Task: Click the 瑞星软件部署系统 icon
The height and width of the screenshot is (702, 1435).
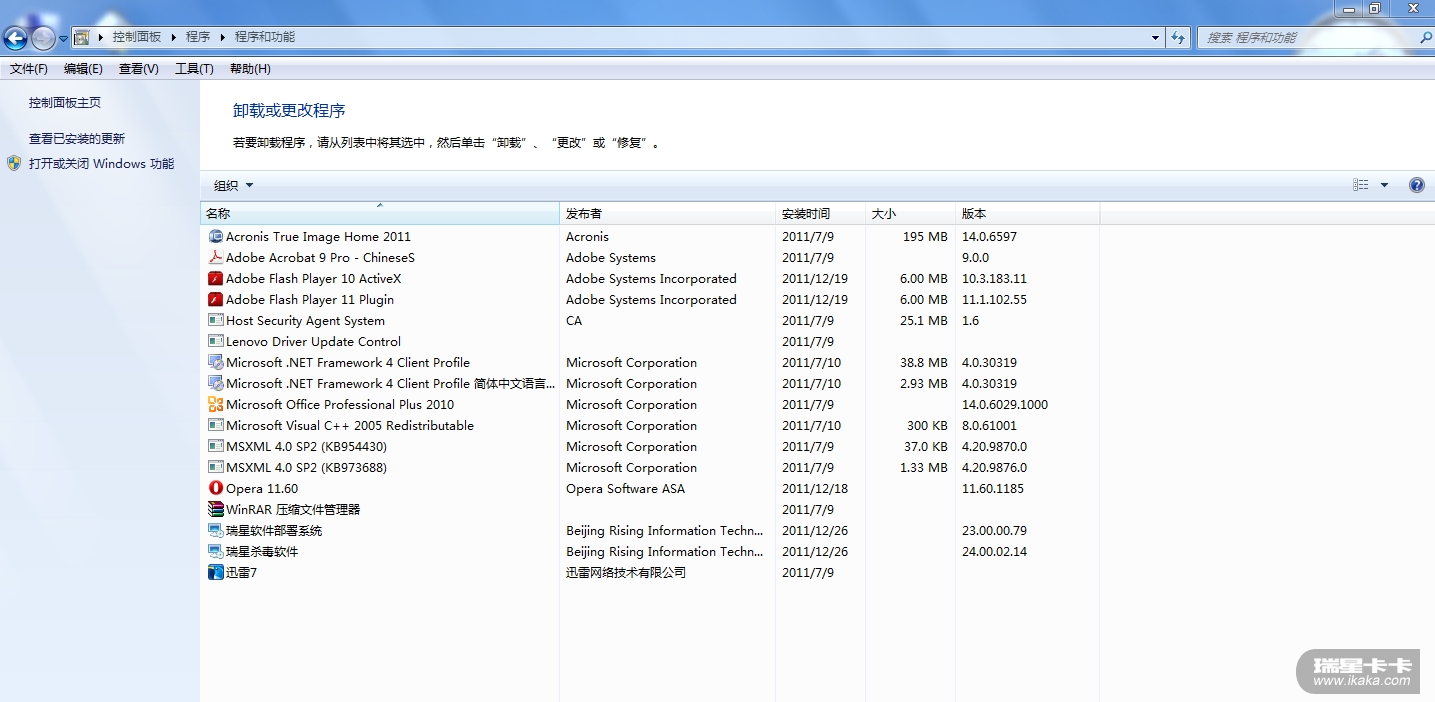Action: click(x=215, y=531)
